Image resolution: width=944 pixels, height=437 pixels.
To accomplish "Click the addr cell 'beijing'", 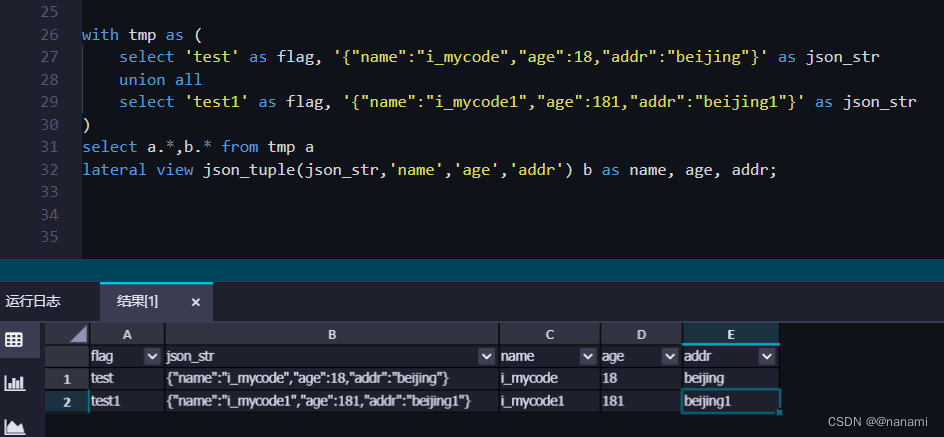I will coord(731,379).
